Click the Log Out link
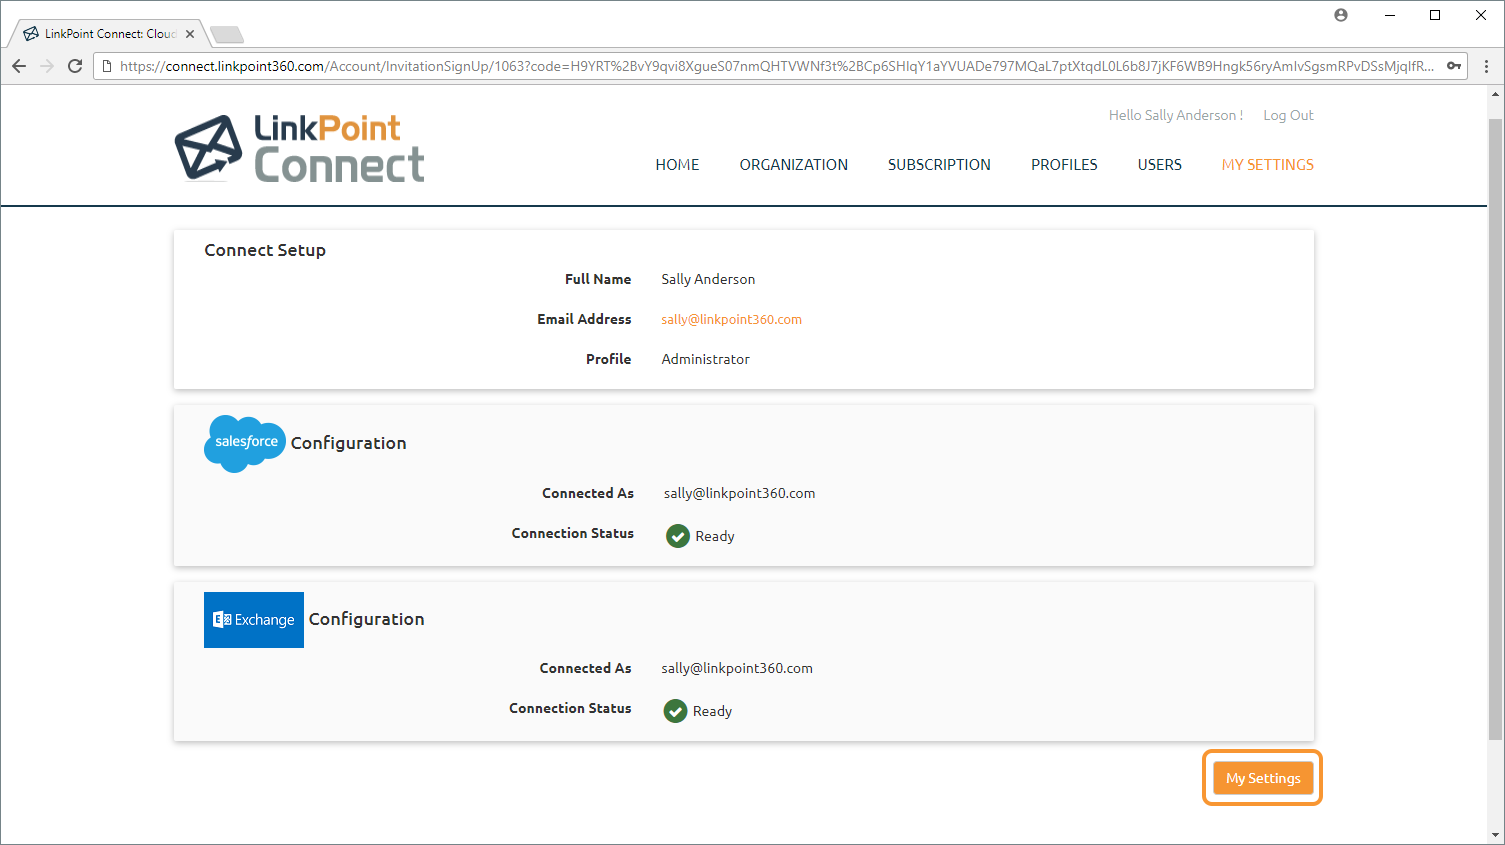The height and width of the screenshot is (845, 1505). [1288, 116]
